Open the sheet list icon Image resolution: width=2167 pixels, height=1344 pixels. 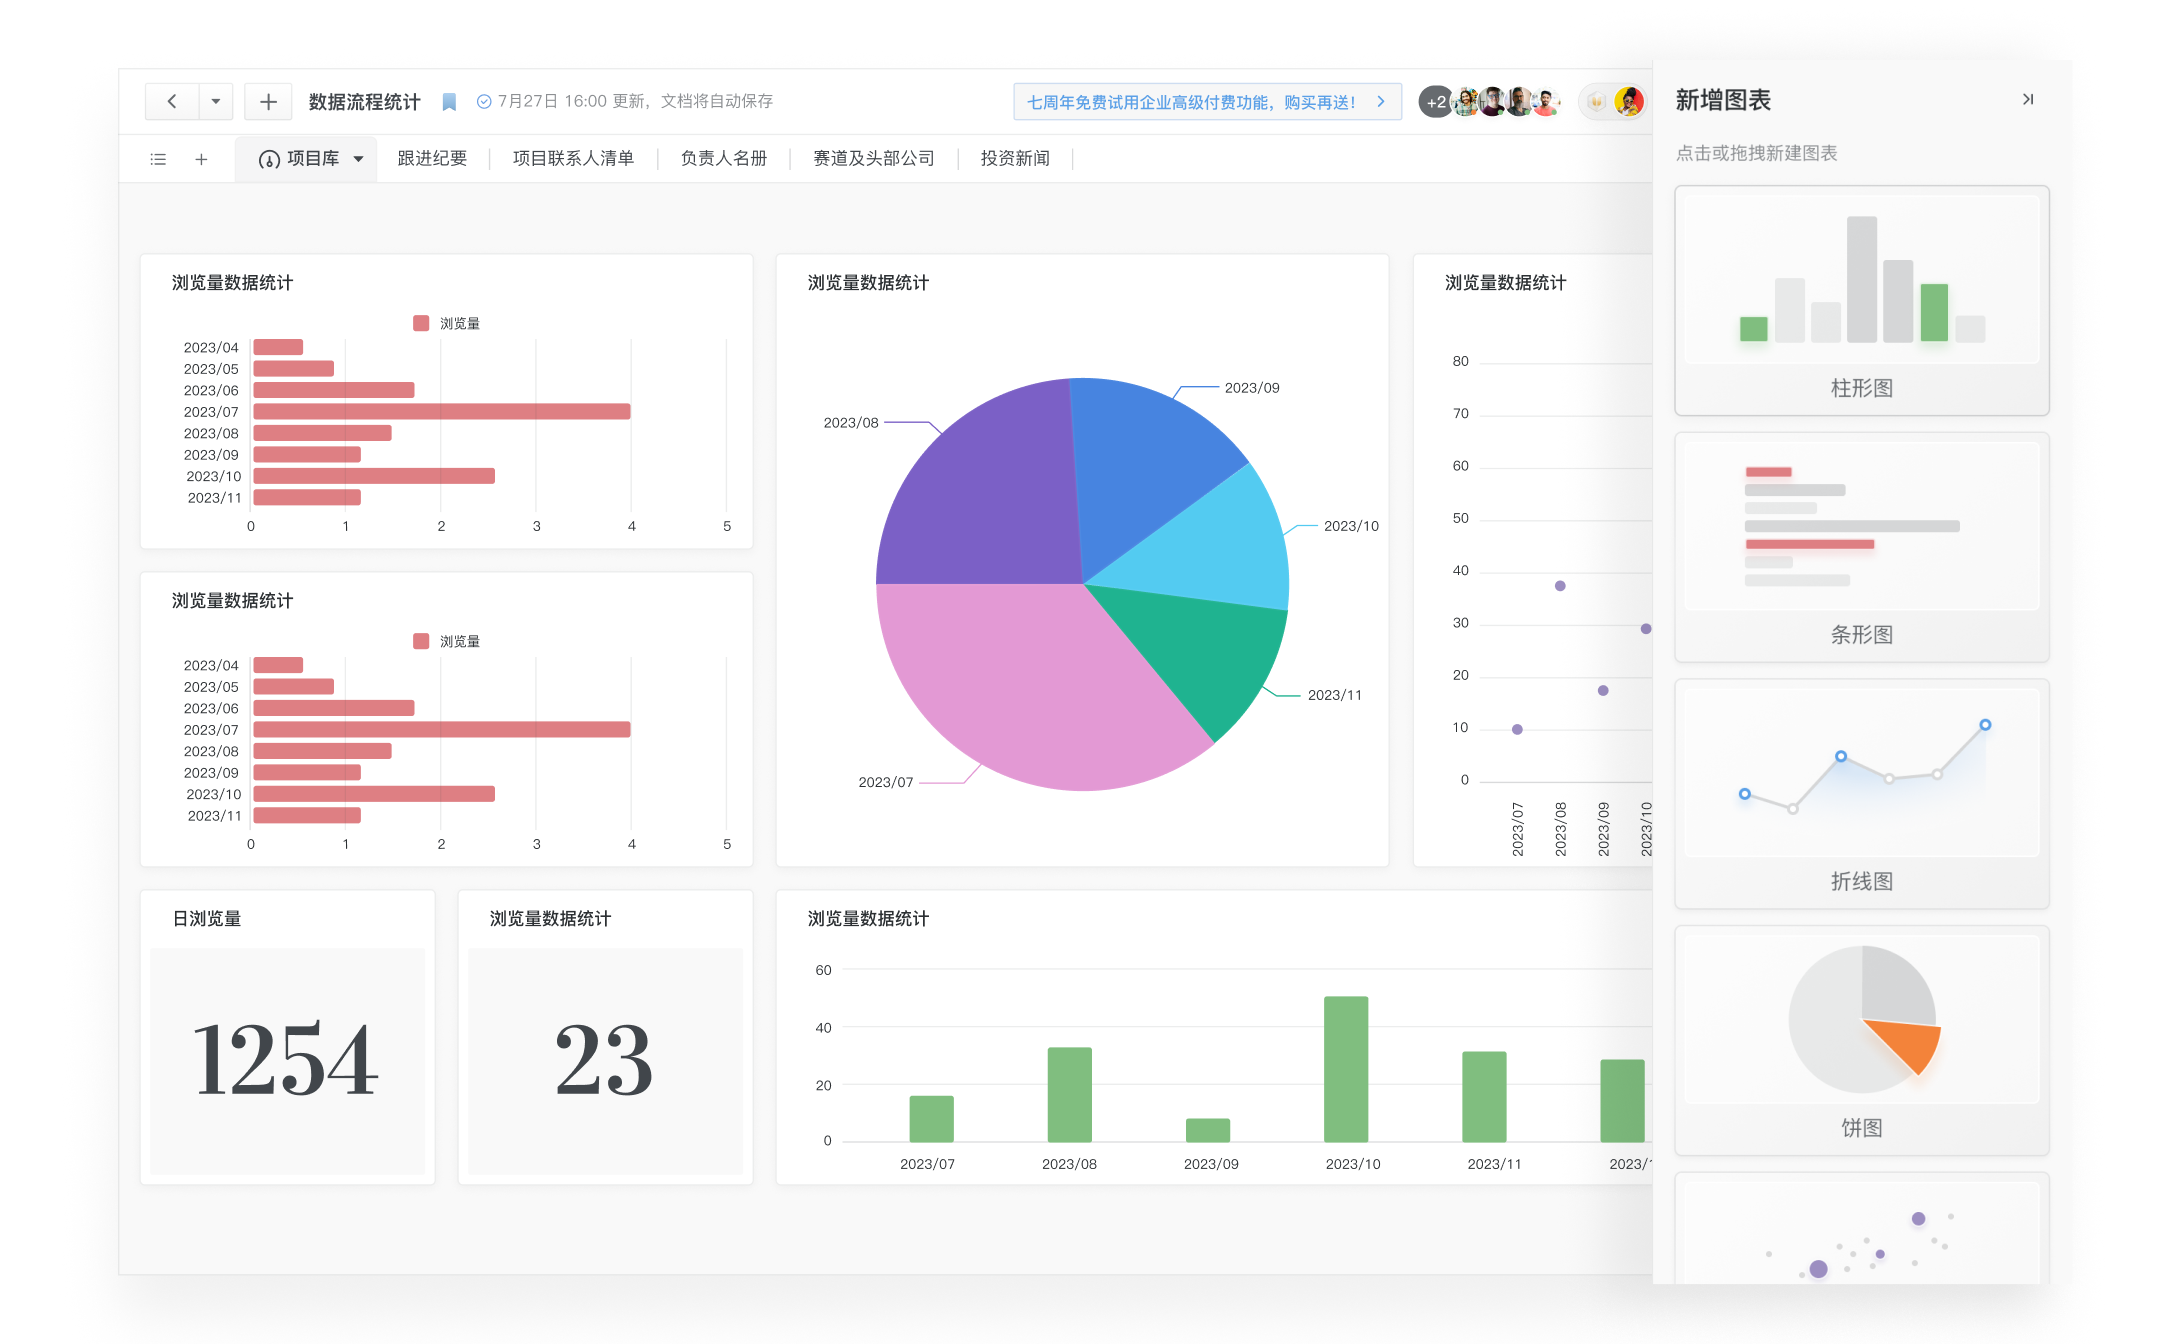pyautogui.click(x=158, y=159)
